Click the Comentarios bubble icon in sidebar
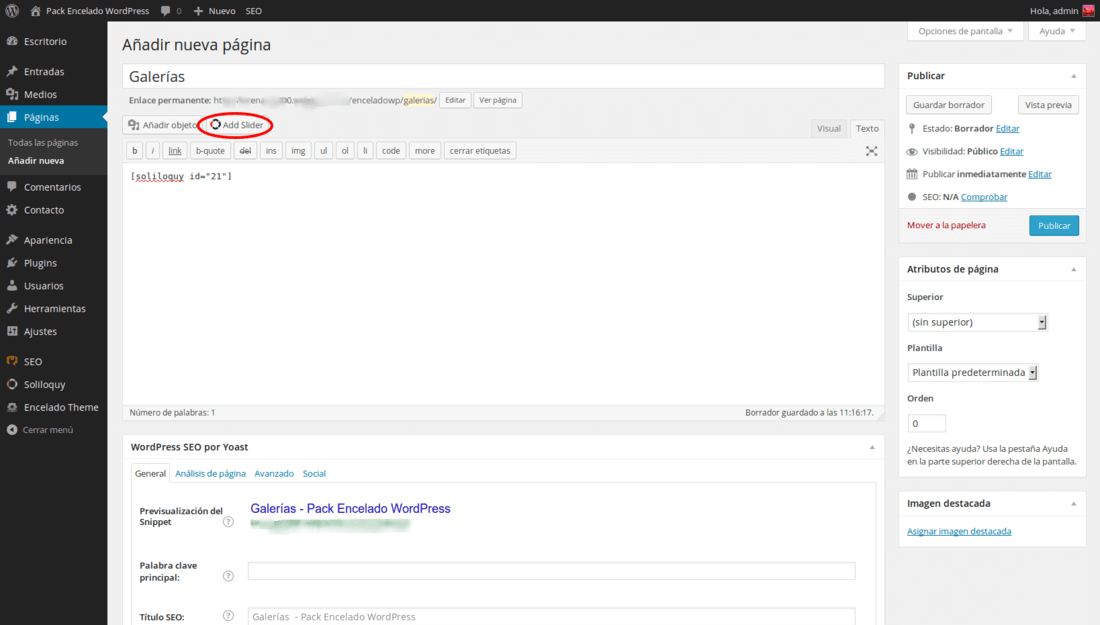This screenshot has height=625, width=1100. point(12,187)
